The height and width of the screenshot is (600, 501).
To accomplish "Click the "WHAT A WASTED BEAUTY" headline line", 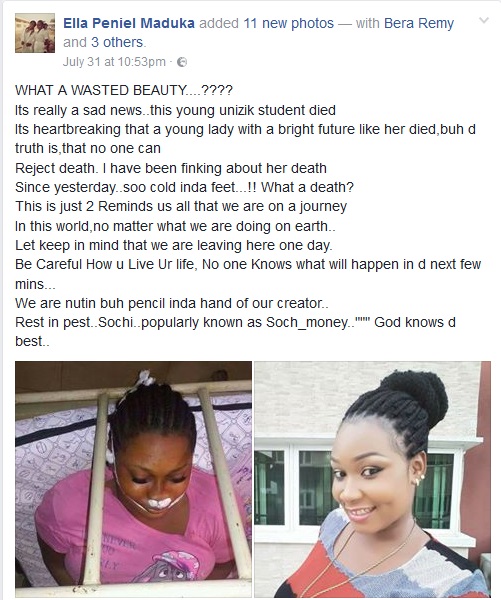I will 124,90.
